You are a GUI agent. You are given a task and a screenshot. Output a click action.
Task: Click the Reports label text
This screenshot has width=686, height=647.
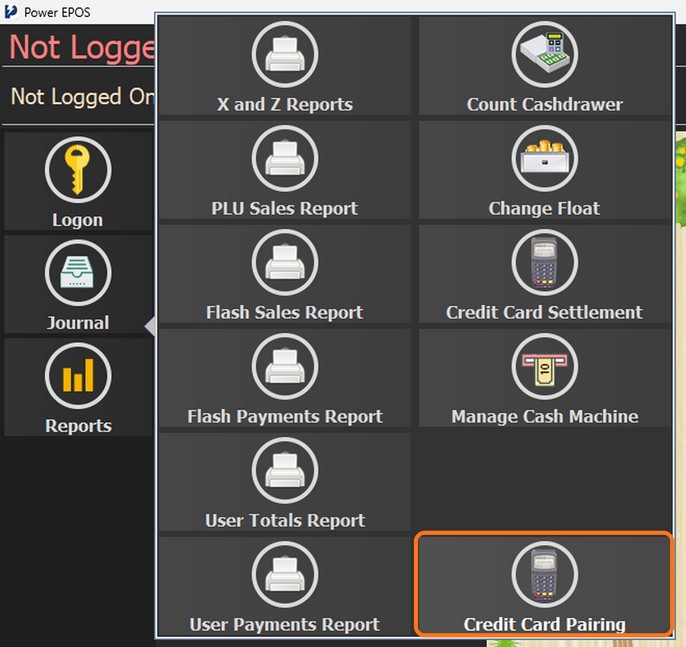(78, 426)
